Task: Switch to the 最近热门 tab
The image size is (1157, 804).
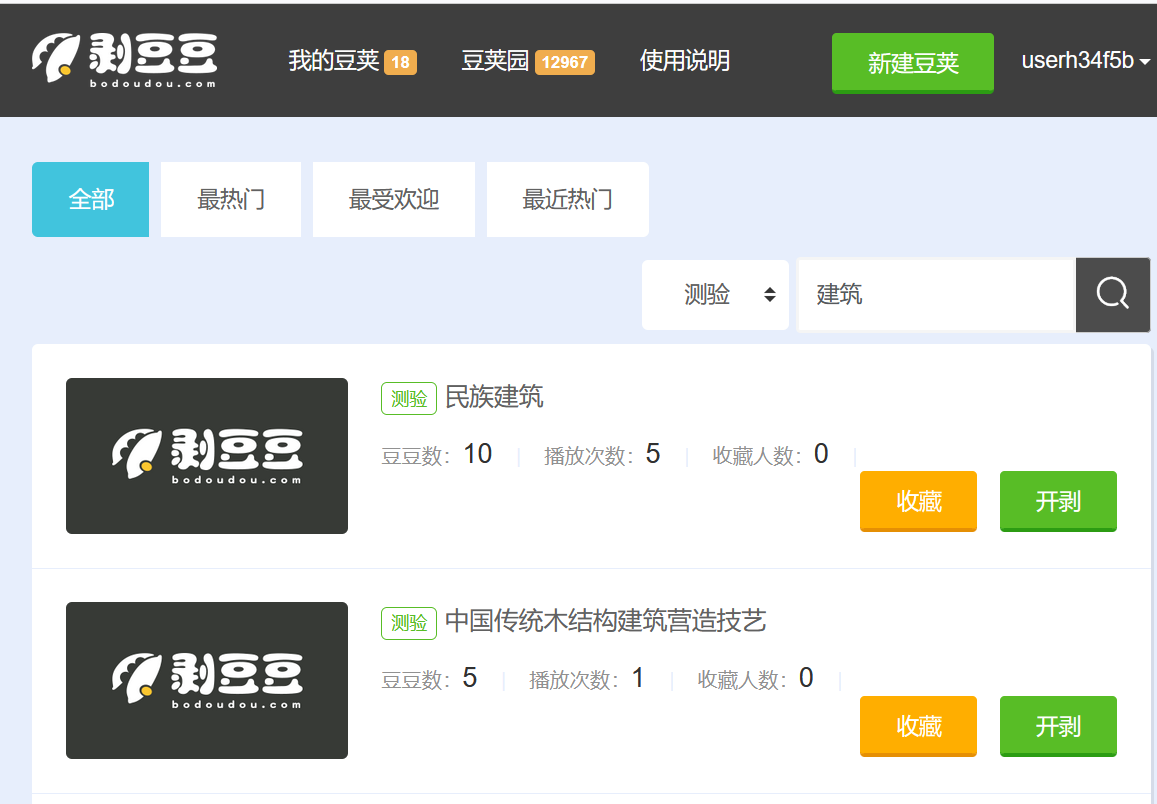Action: click(567, 200)
